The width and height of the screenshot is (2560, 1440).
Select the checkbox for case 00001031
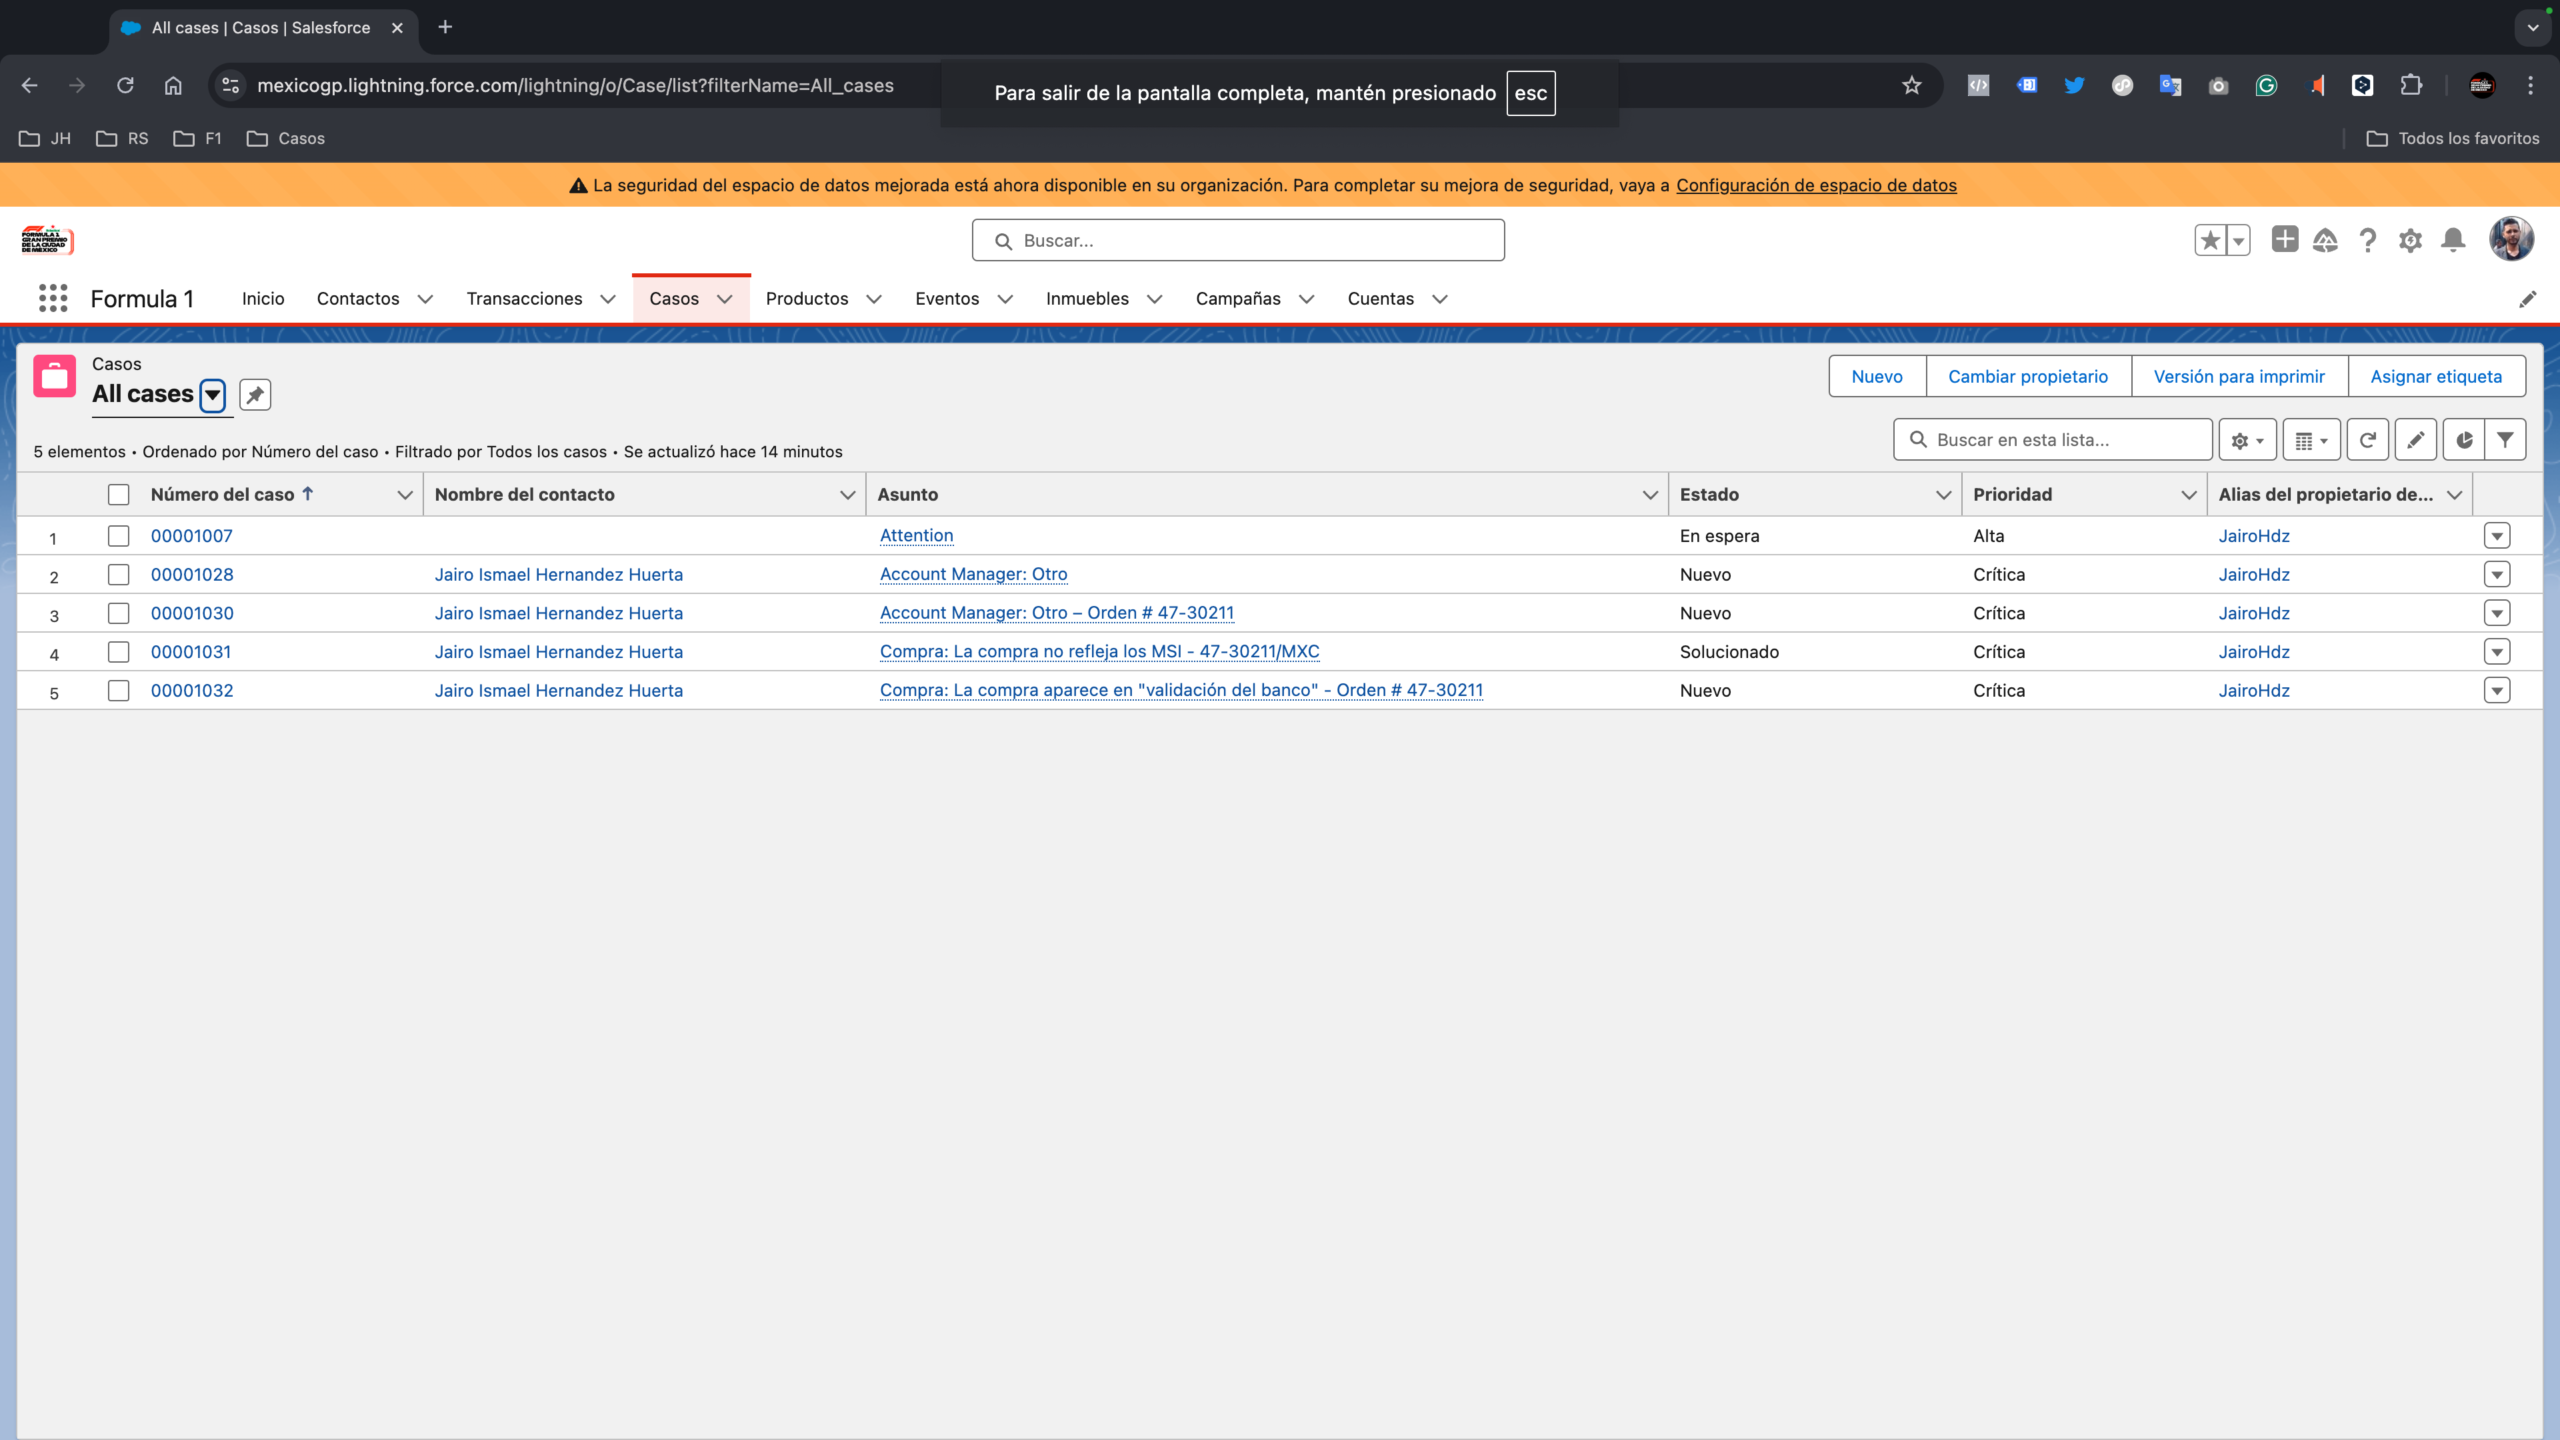pos(119,652)
